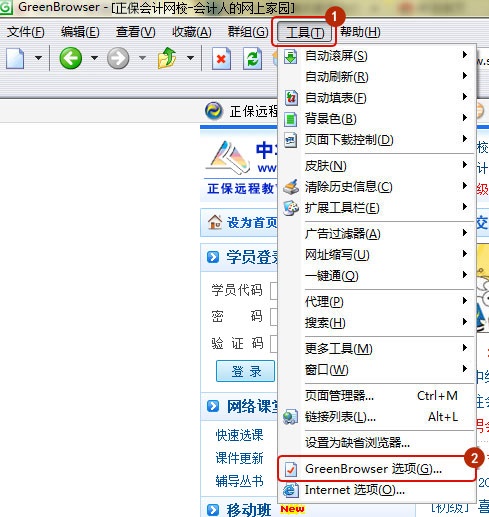Click the 登录 login button
Viewport: 489px width, 517px height.
(246, 371)
